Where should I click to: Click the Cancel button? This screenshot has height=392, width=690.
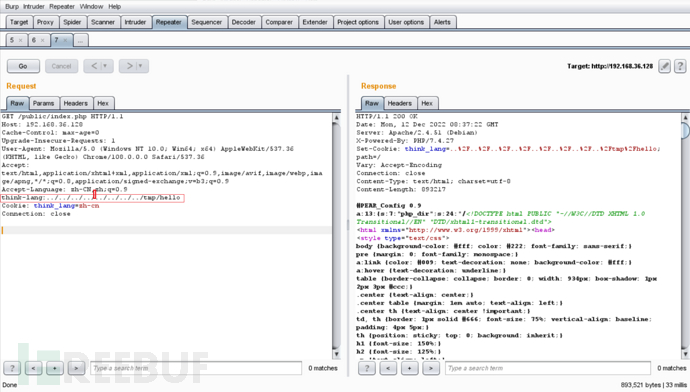coord(61,66)
